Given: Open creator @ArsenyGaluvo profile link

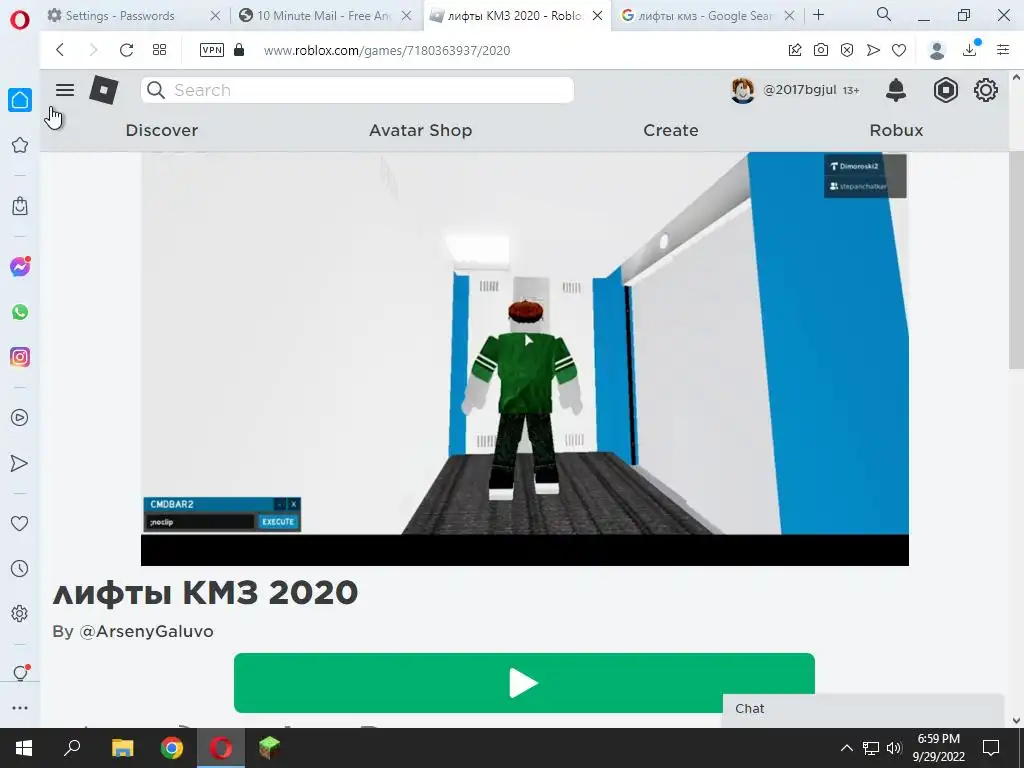Looking at the screenshot, I should click(146, 632).
